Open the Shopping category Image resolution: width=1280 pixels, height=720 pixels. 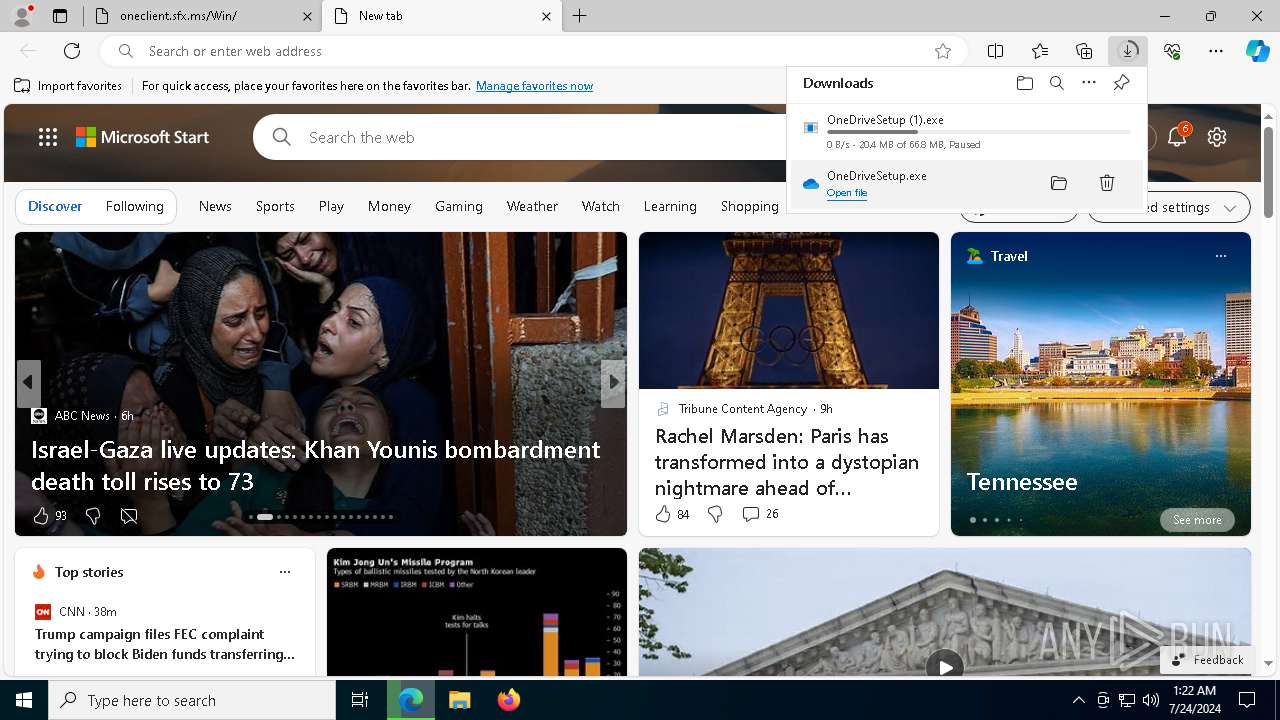(x=750, y=206)
